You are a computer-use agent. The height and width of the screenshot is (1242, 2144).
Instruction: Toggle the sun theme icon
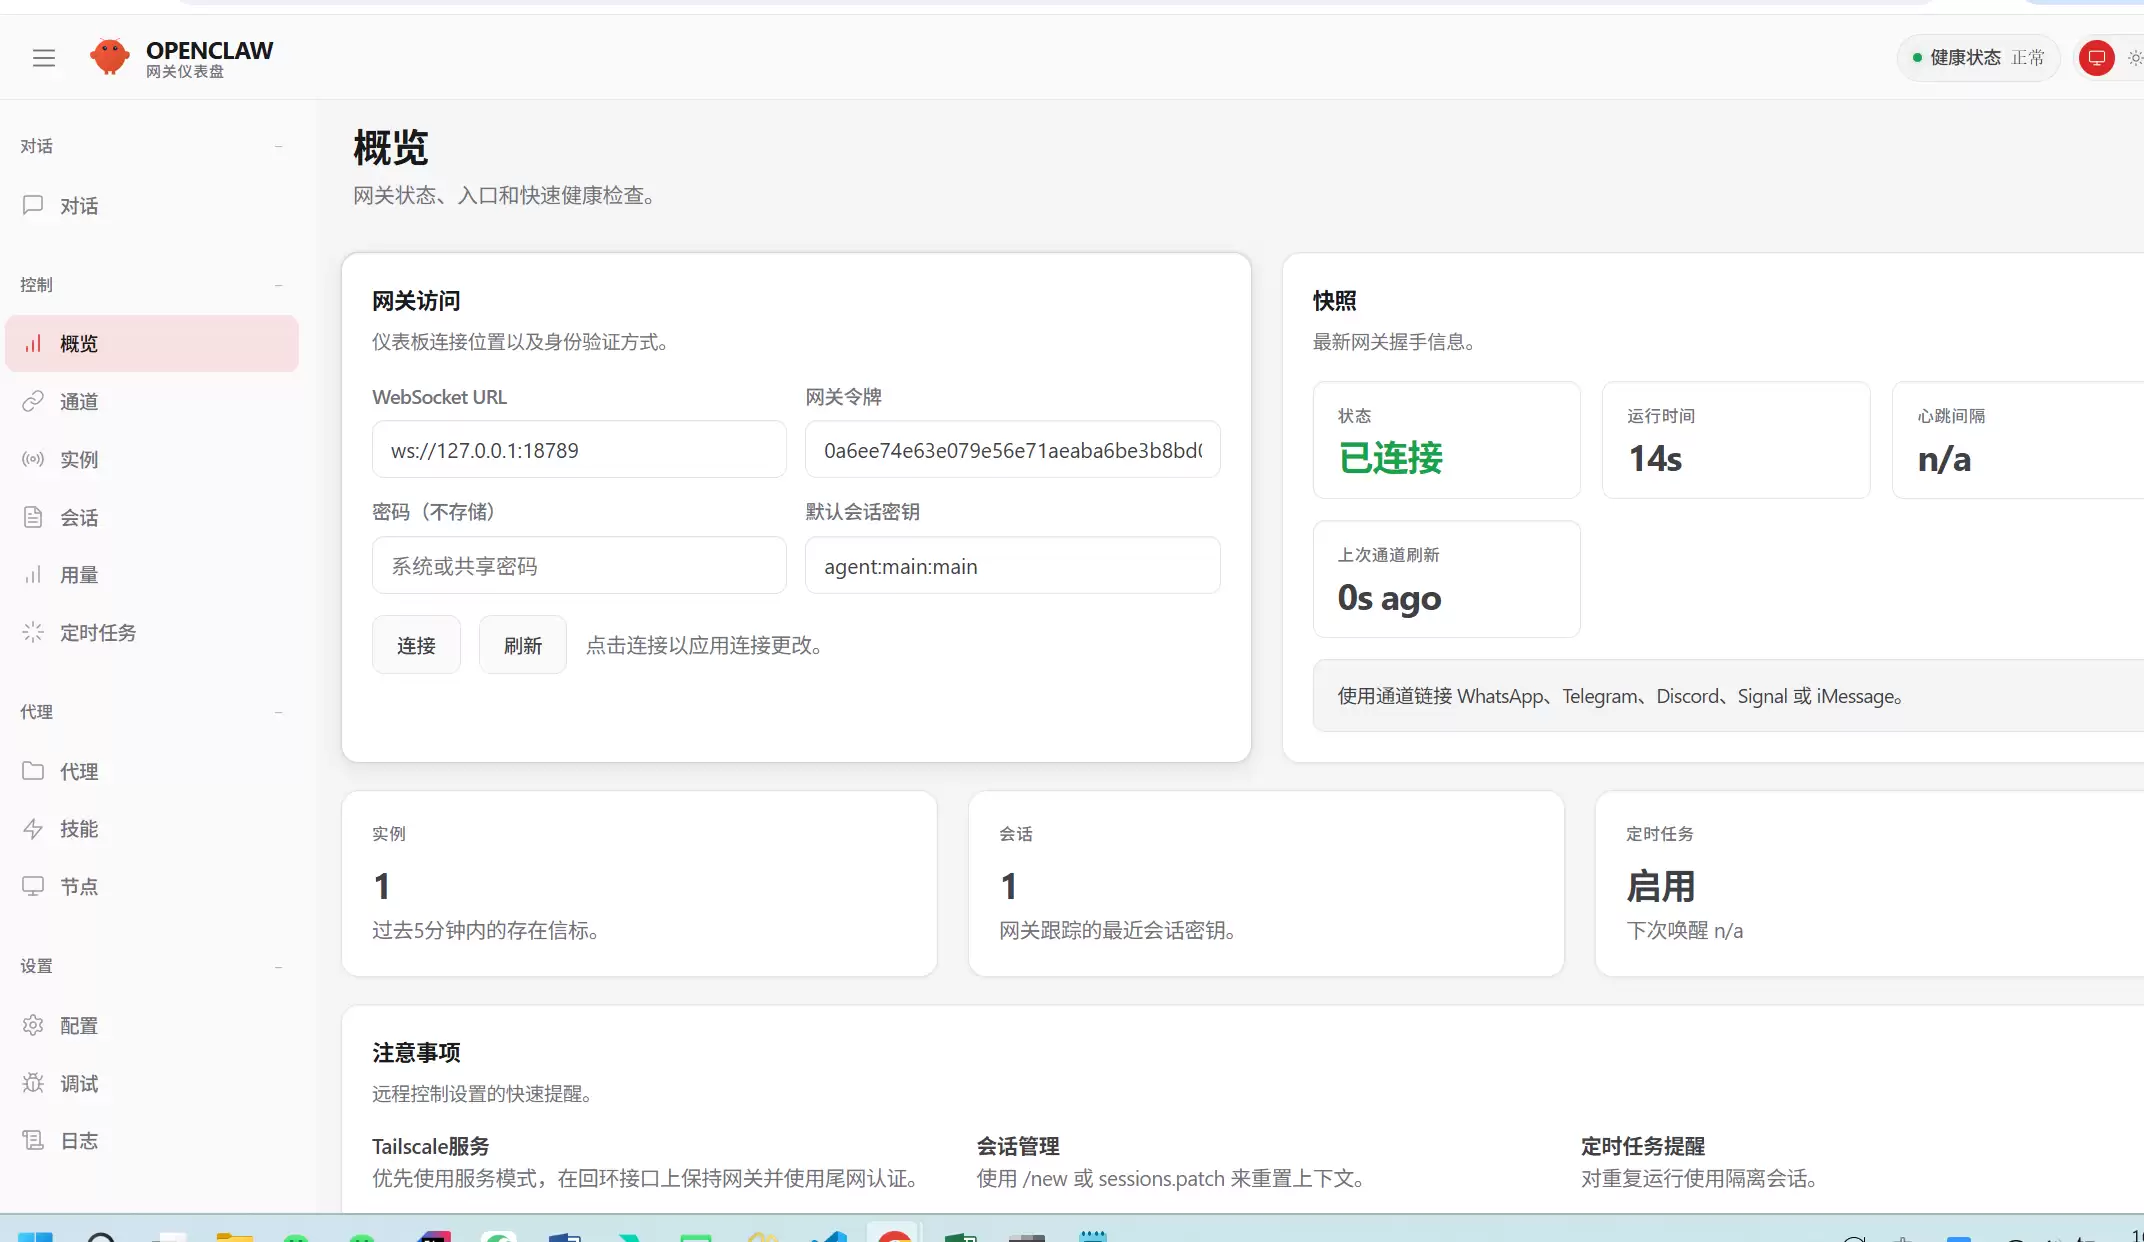pyautogui.click(x=2134, y=58)
